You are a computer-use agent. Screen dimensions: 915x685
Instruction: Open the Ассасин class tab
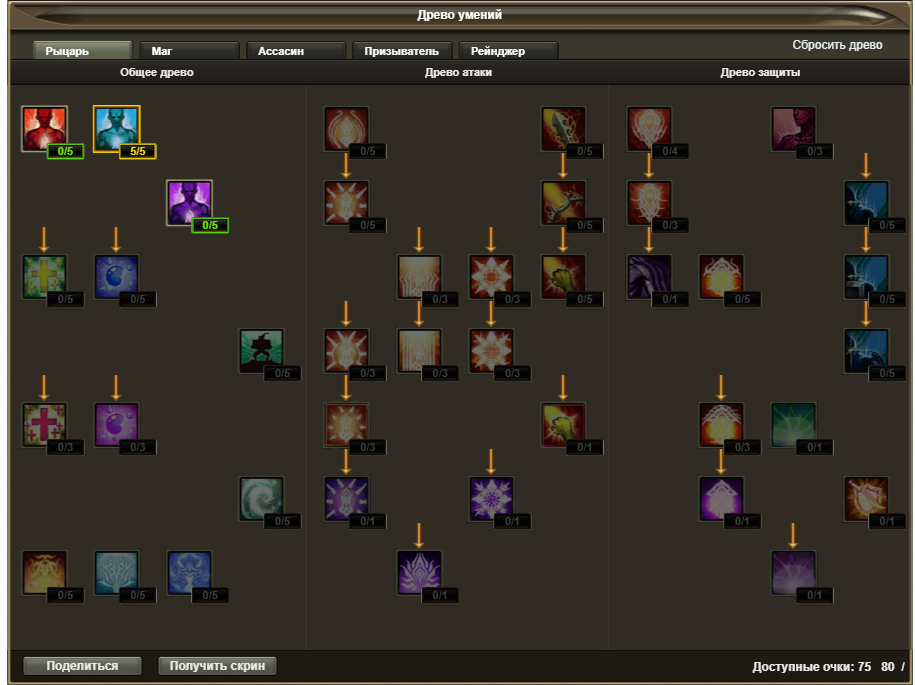[296, 51]
